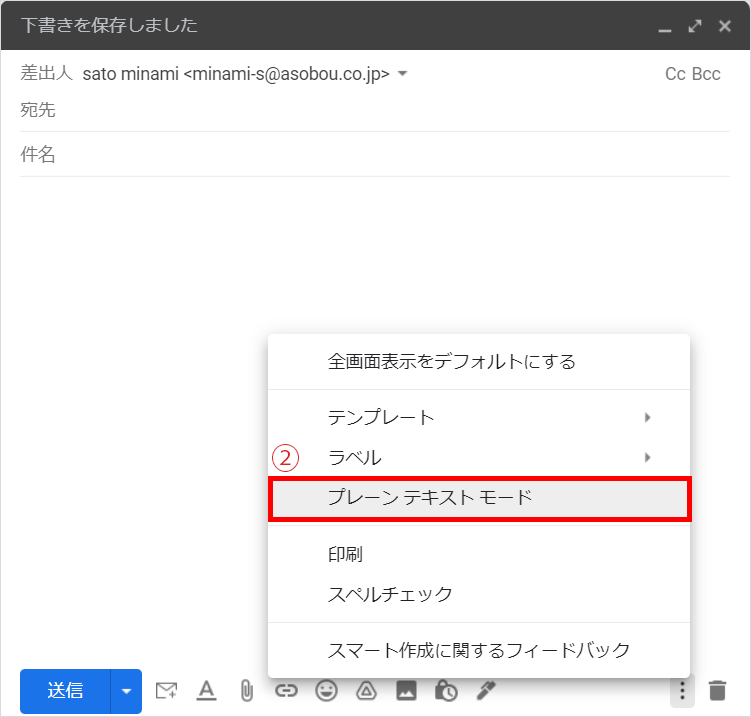Attach a file with the paperclip icon
Image resolution: width=751 pixels, height=717 pixels.
click(246, 691)
